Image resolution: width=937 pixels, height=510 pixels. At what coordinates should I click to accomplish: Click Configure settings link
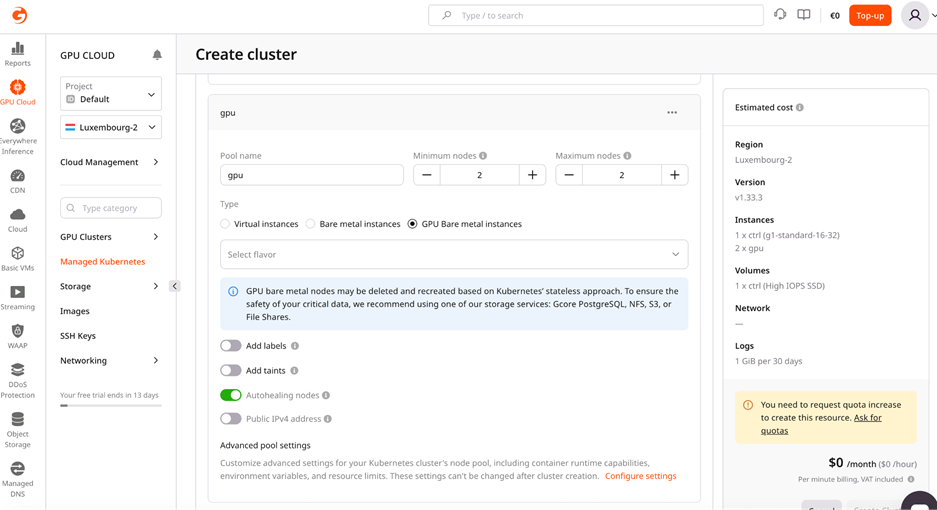tap(641, 476)
